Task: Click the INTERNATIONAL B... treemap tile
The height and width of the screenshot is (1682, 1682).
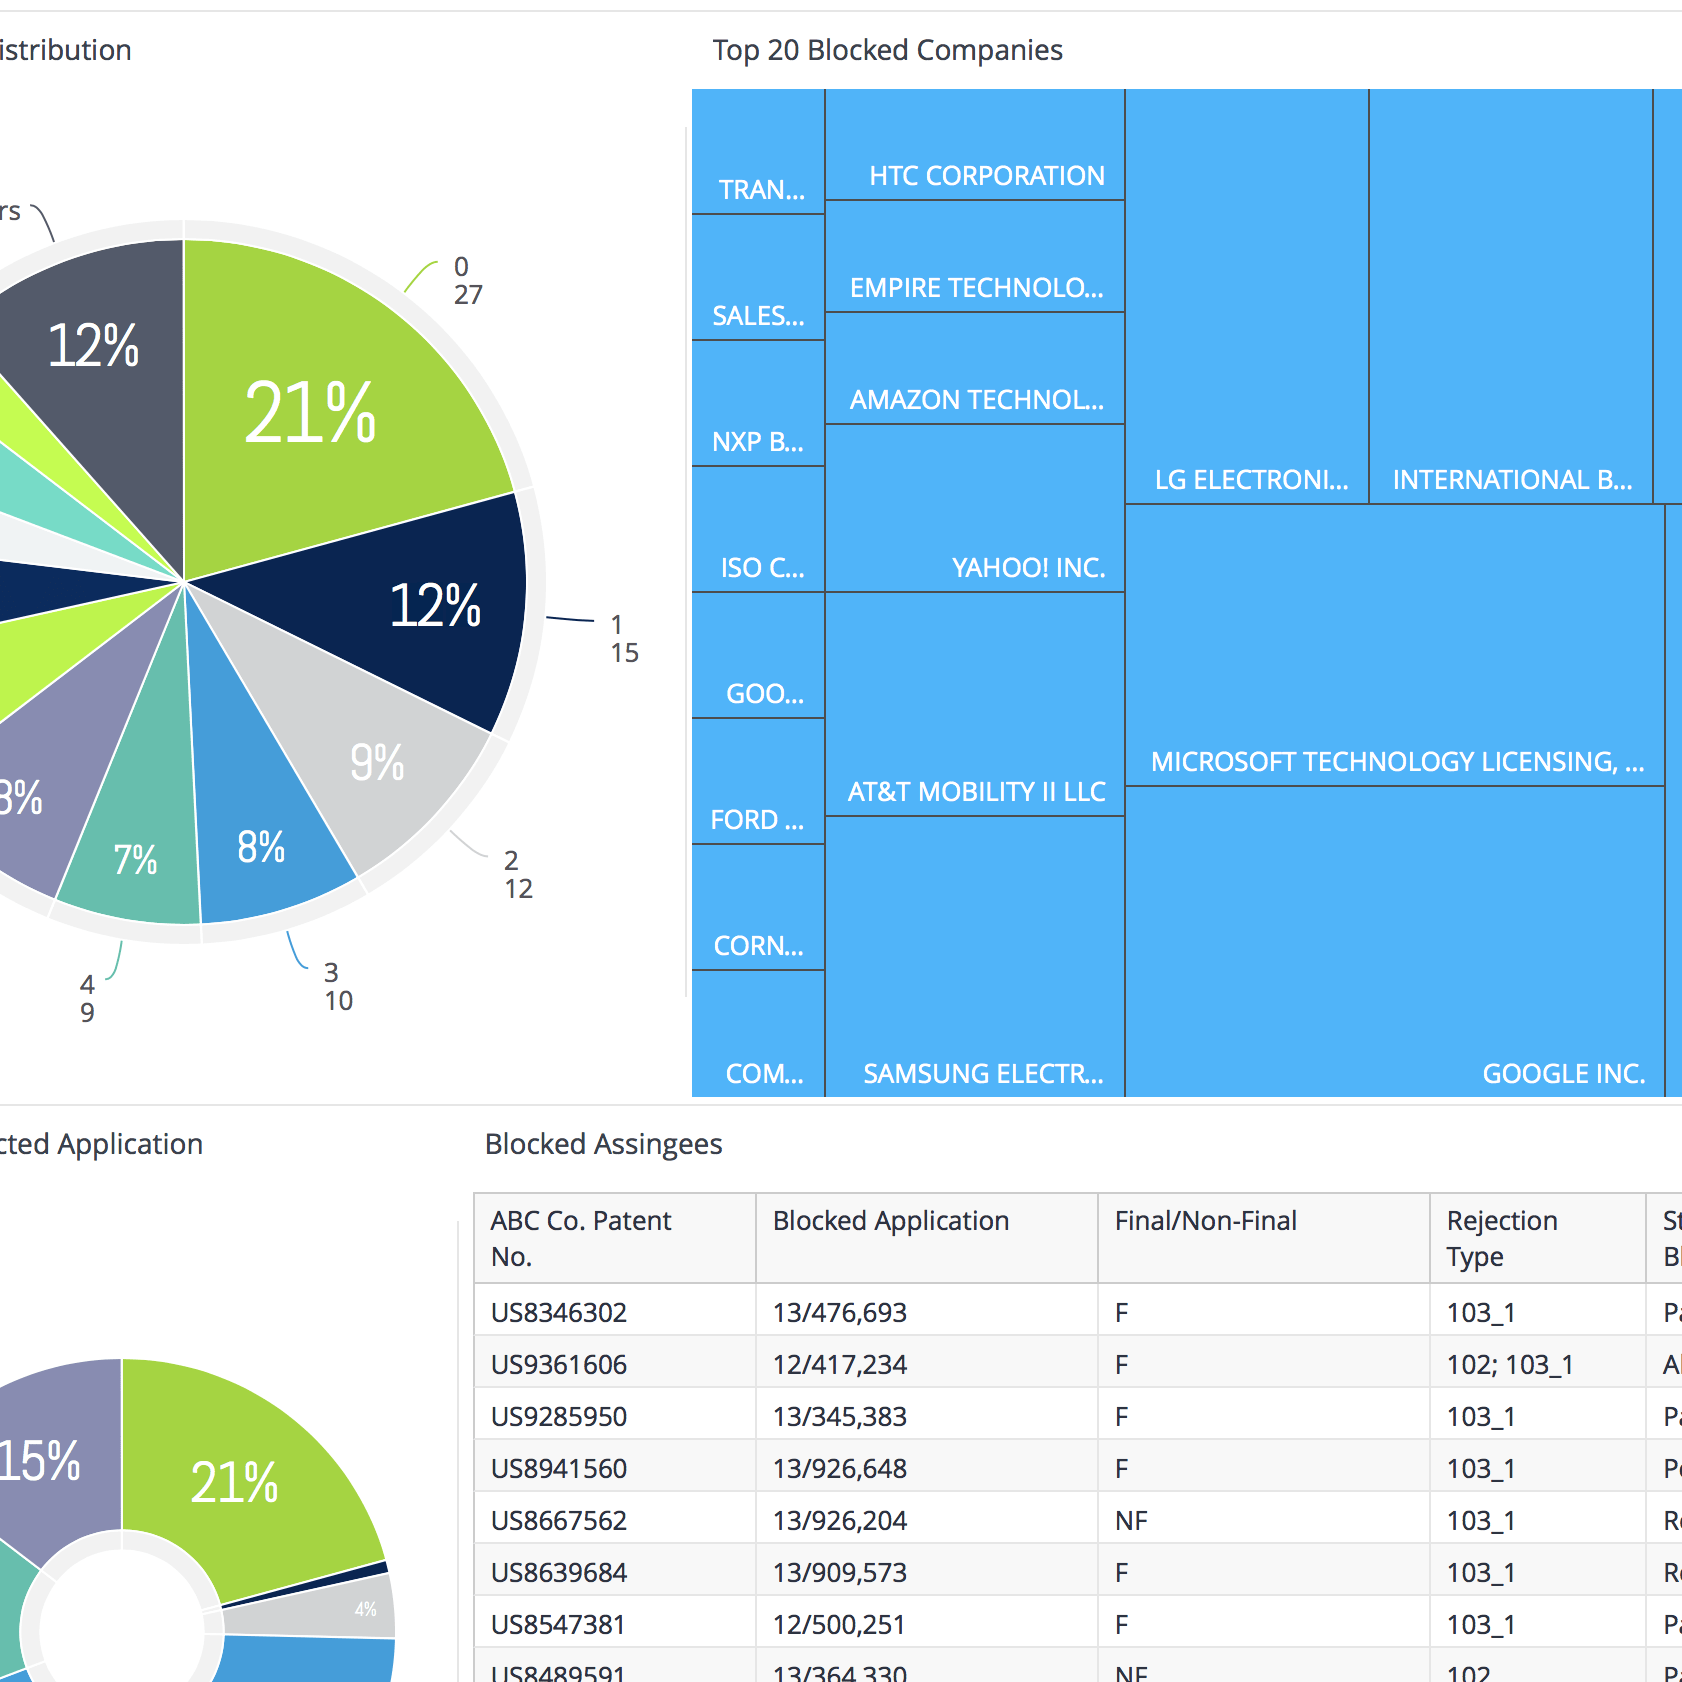Action: tap(1511, 297)
